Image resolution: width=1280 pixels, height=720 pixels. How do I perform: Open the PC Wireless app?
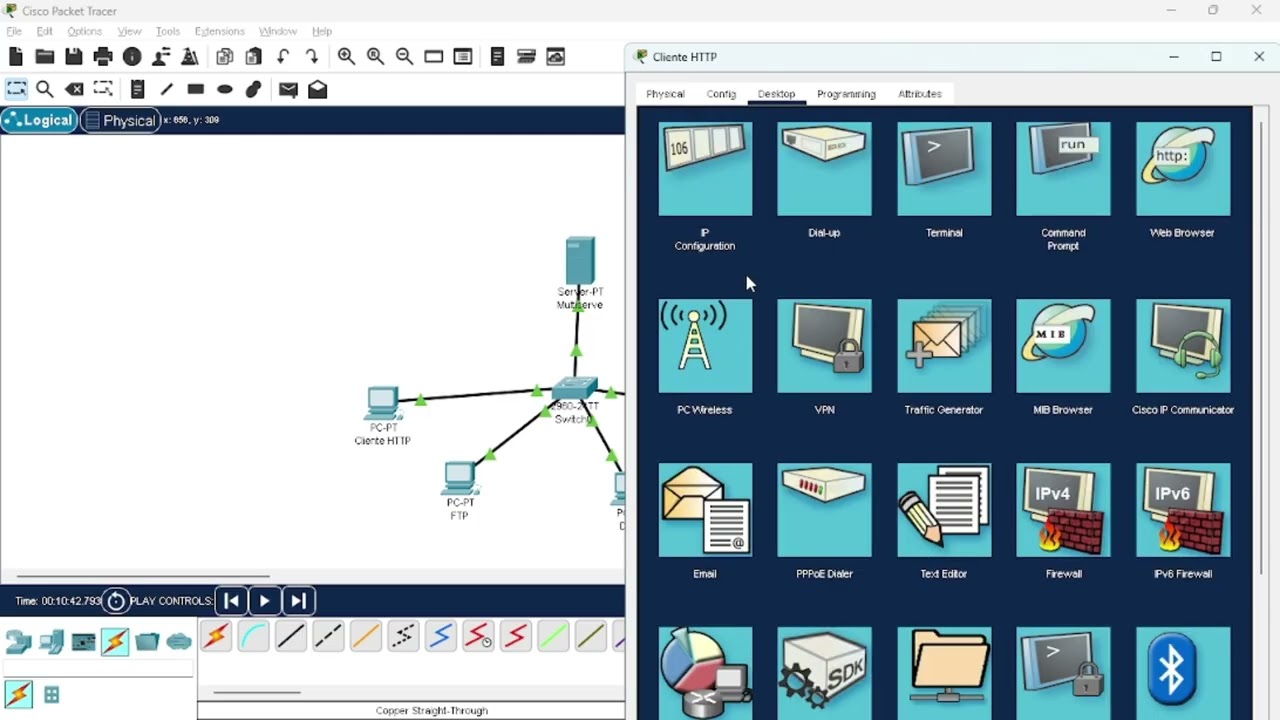(705, 346)
